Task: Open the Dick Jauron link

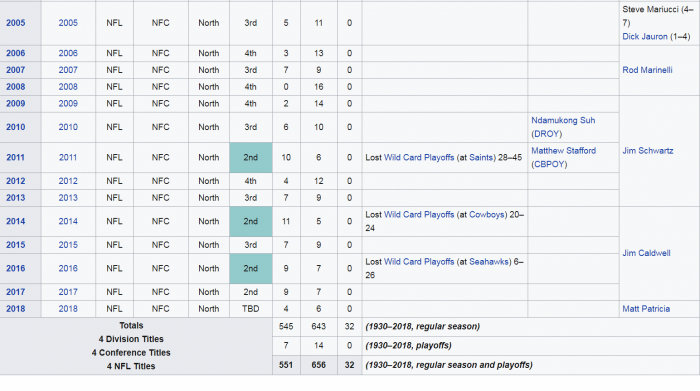Action: click(645, 37)
